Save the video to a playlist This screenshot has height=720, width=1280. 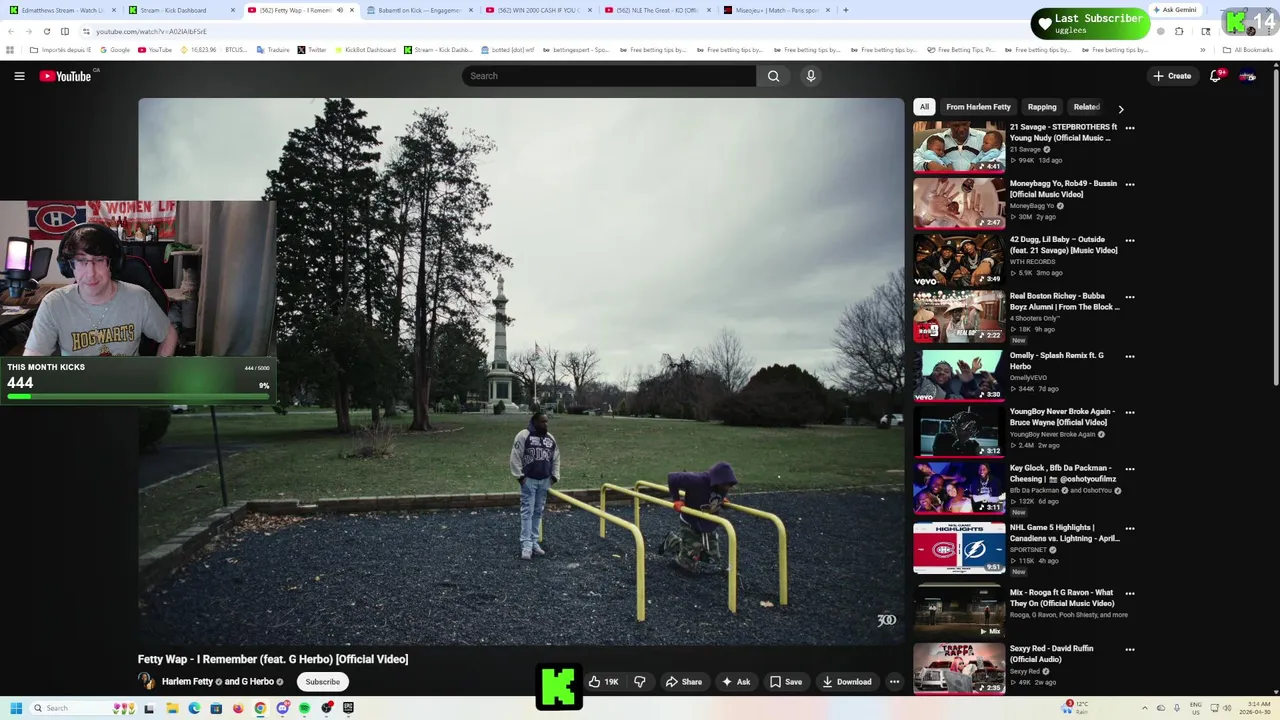click(786, 682)
